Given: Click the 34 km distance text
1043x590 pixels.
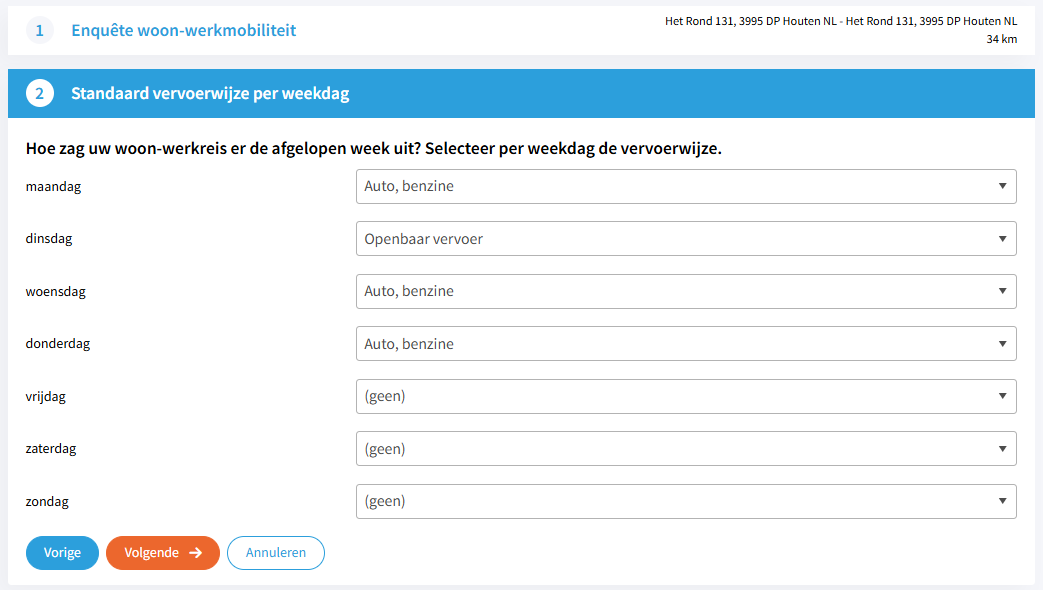Looking at the screenshot, I should click(1001, 39).
